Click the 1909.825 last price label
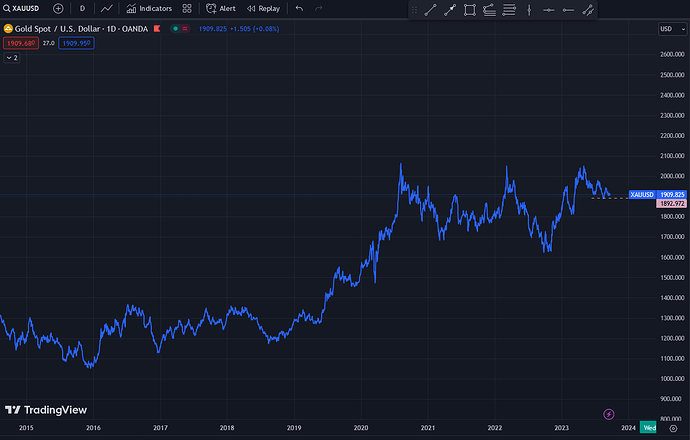 (672, 194)
